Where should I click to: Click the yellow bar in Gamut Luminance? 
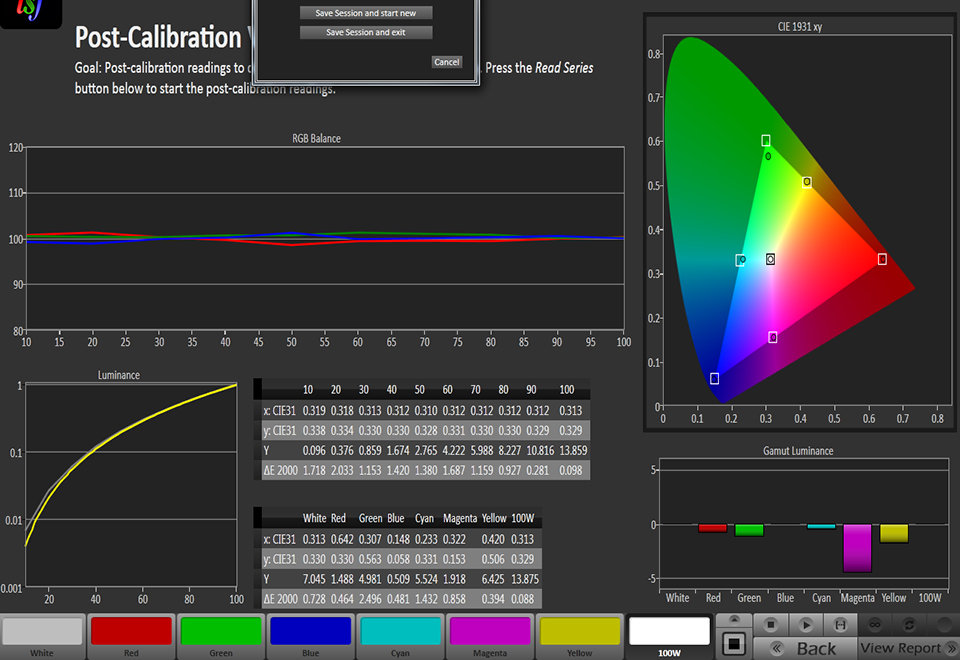pos(894,533)
